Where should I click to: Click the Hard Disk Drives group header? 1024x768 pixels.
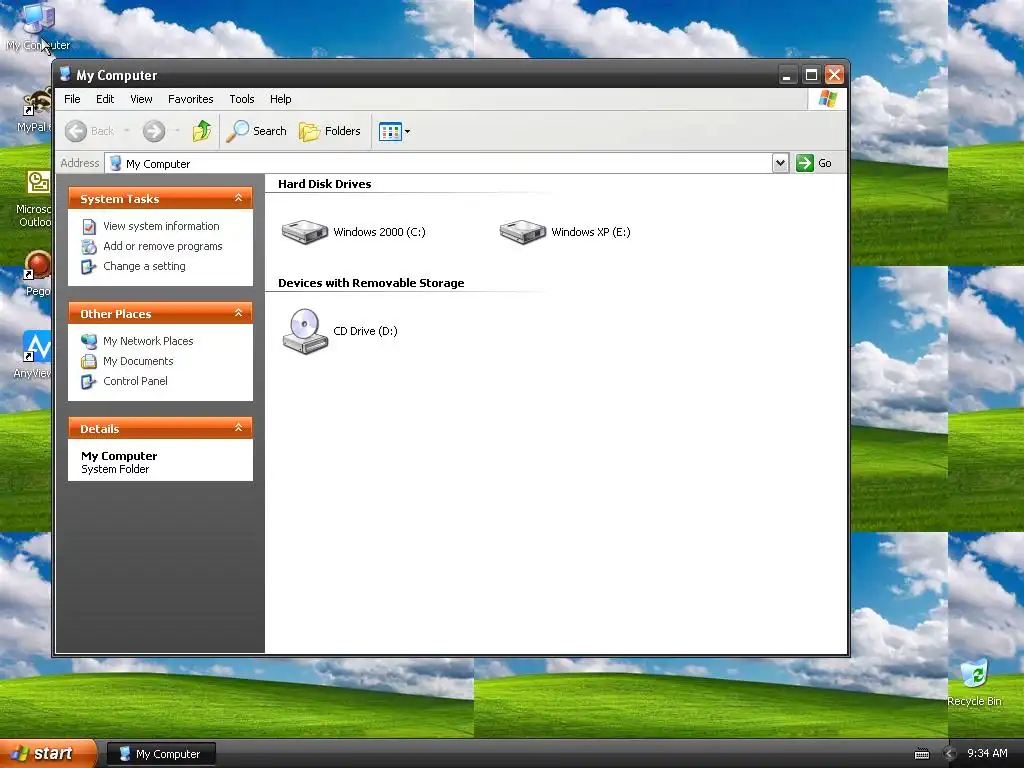(x=325, y=184)
